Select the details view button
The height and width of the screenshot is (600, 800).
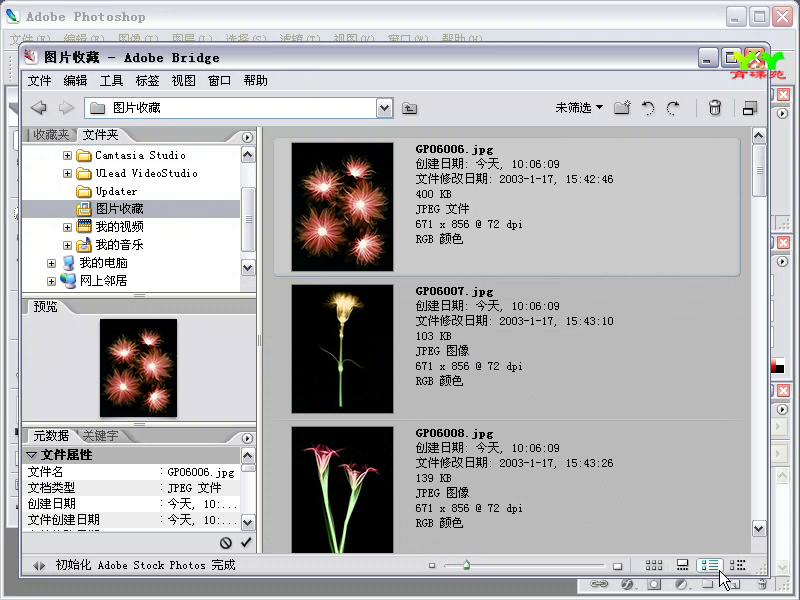(710, 565)
